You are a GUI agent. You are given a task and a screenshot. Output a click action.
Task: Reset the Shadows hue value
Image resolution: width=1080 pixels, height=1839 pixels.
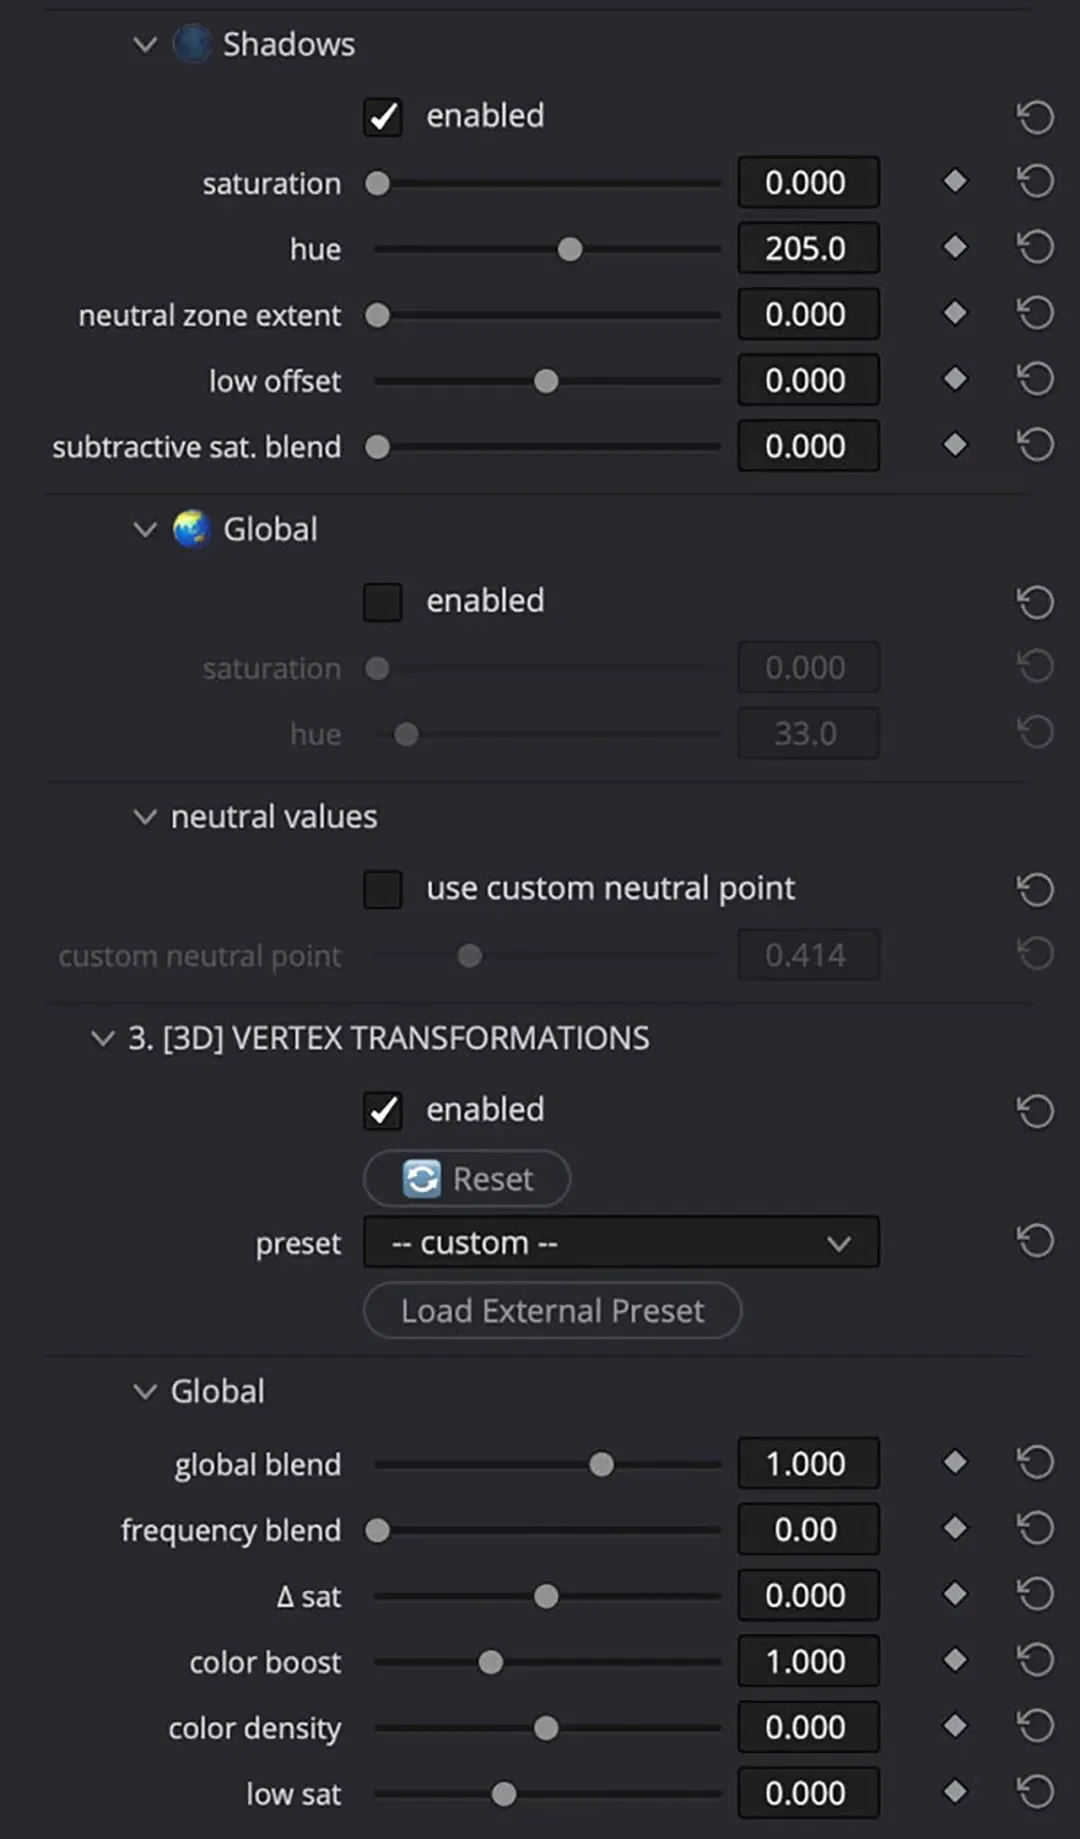pos(1035,247)
